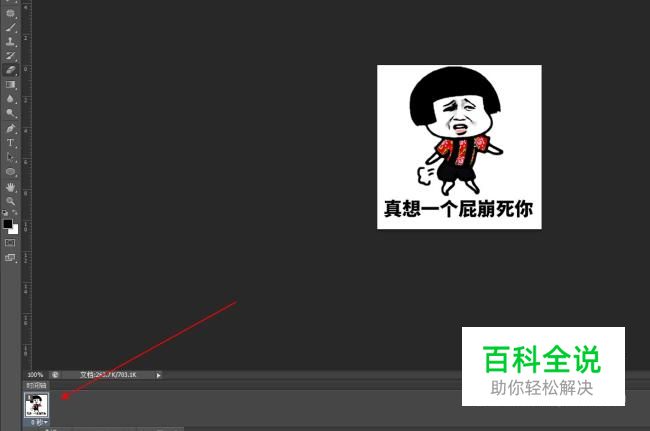Click the document size status text

(108, 375)
